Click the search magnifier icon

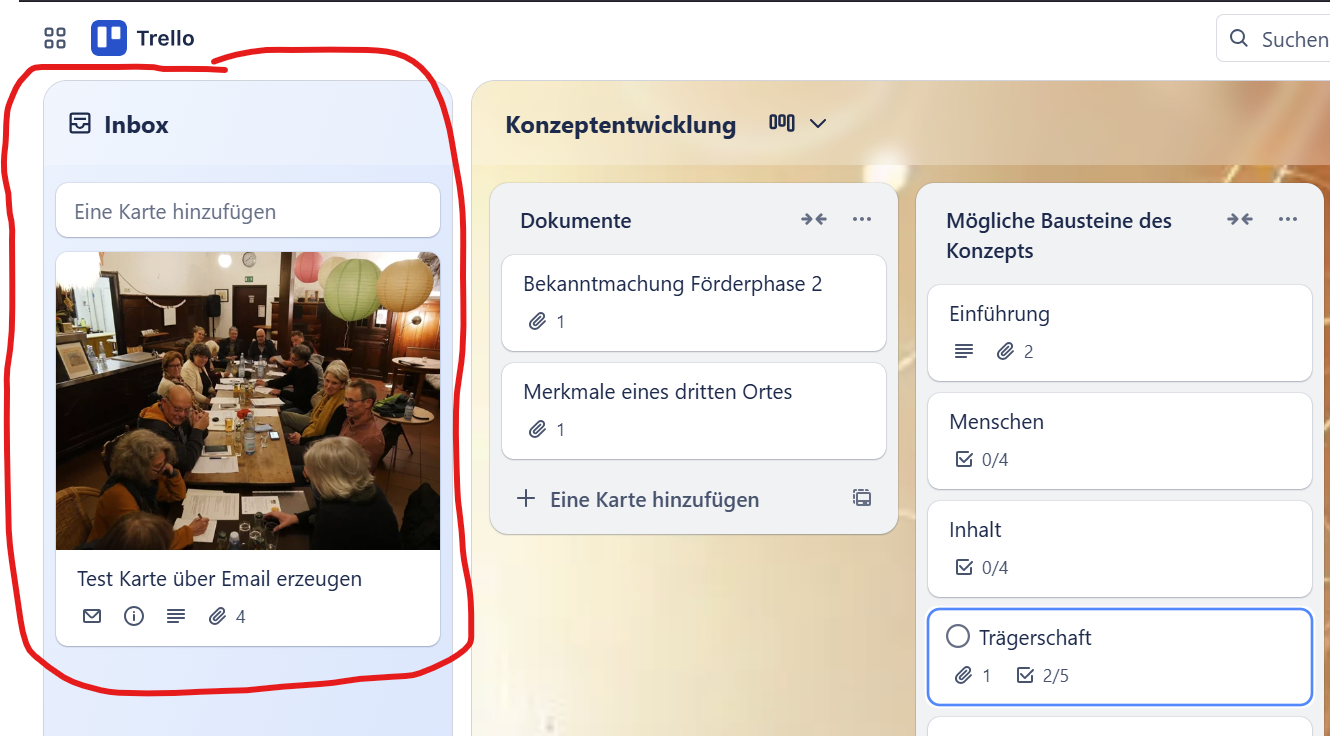pyautogui.click(x=1240, y=38)
